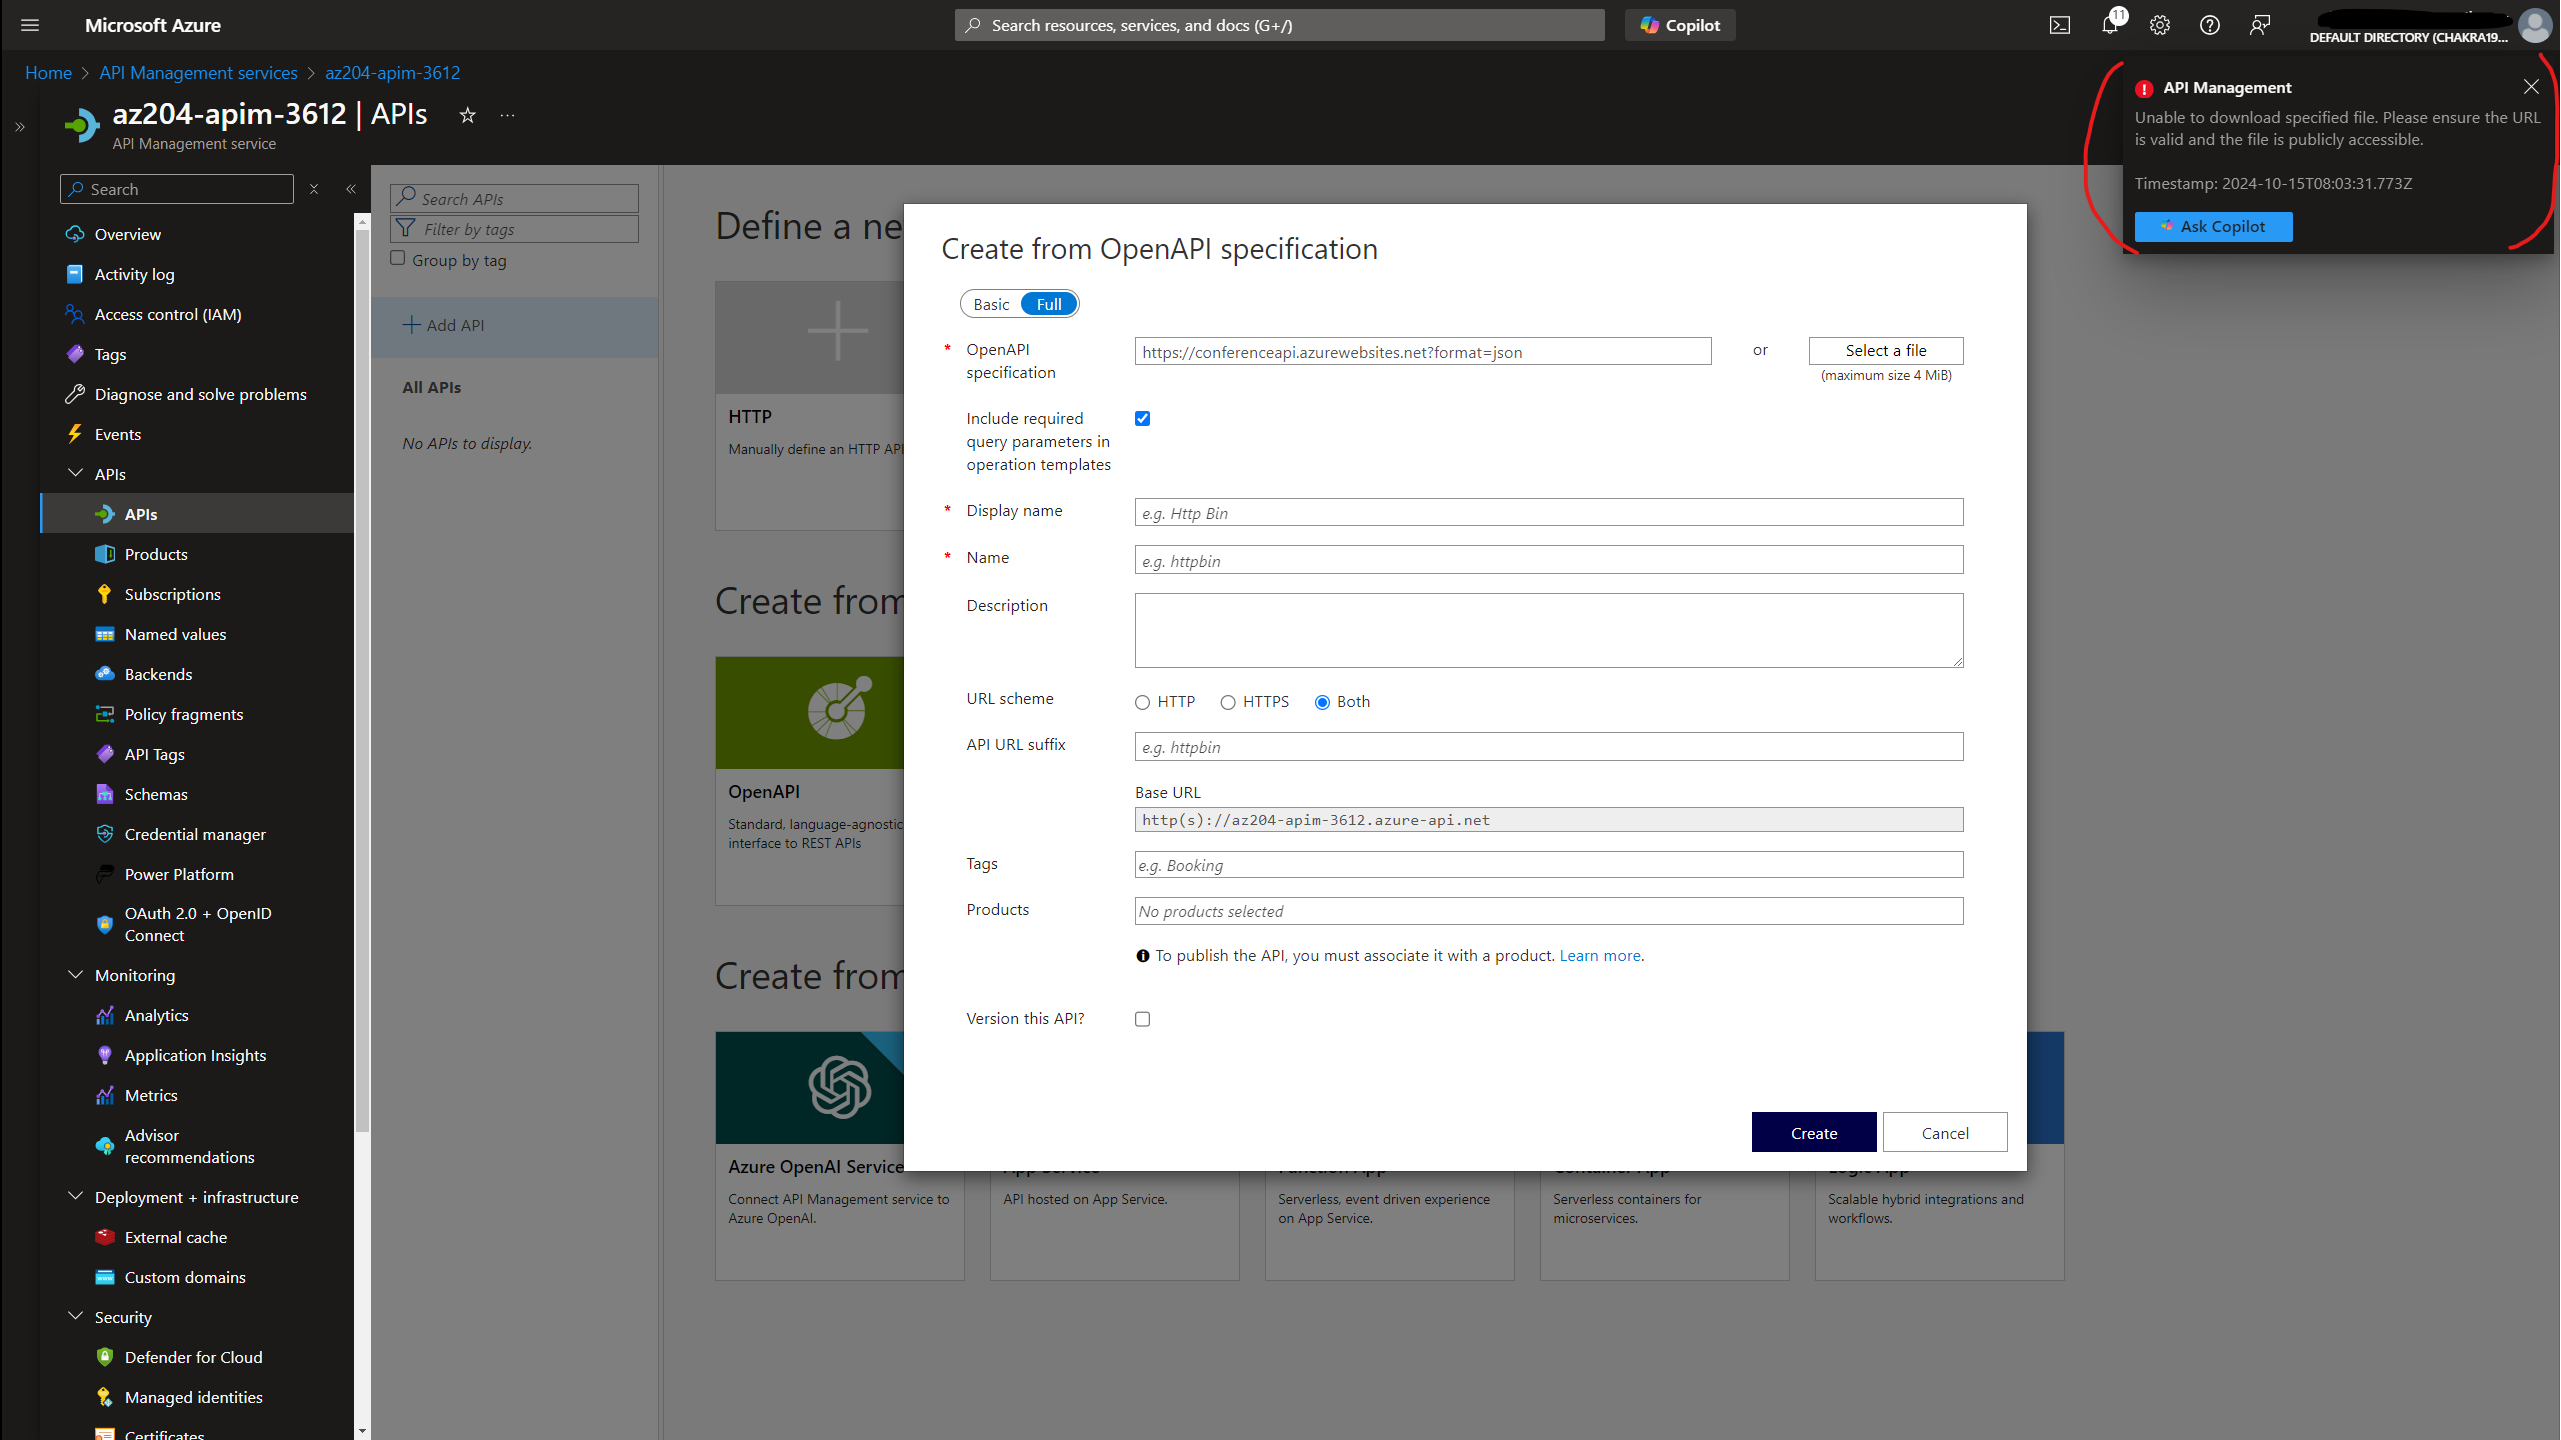Click the Display name field
2561x1440 pixels.
pos(1548,512)
